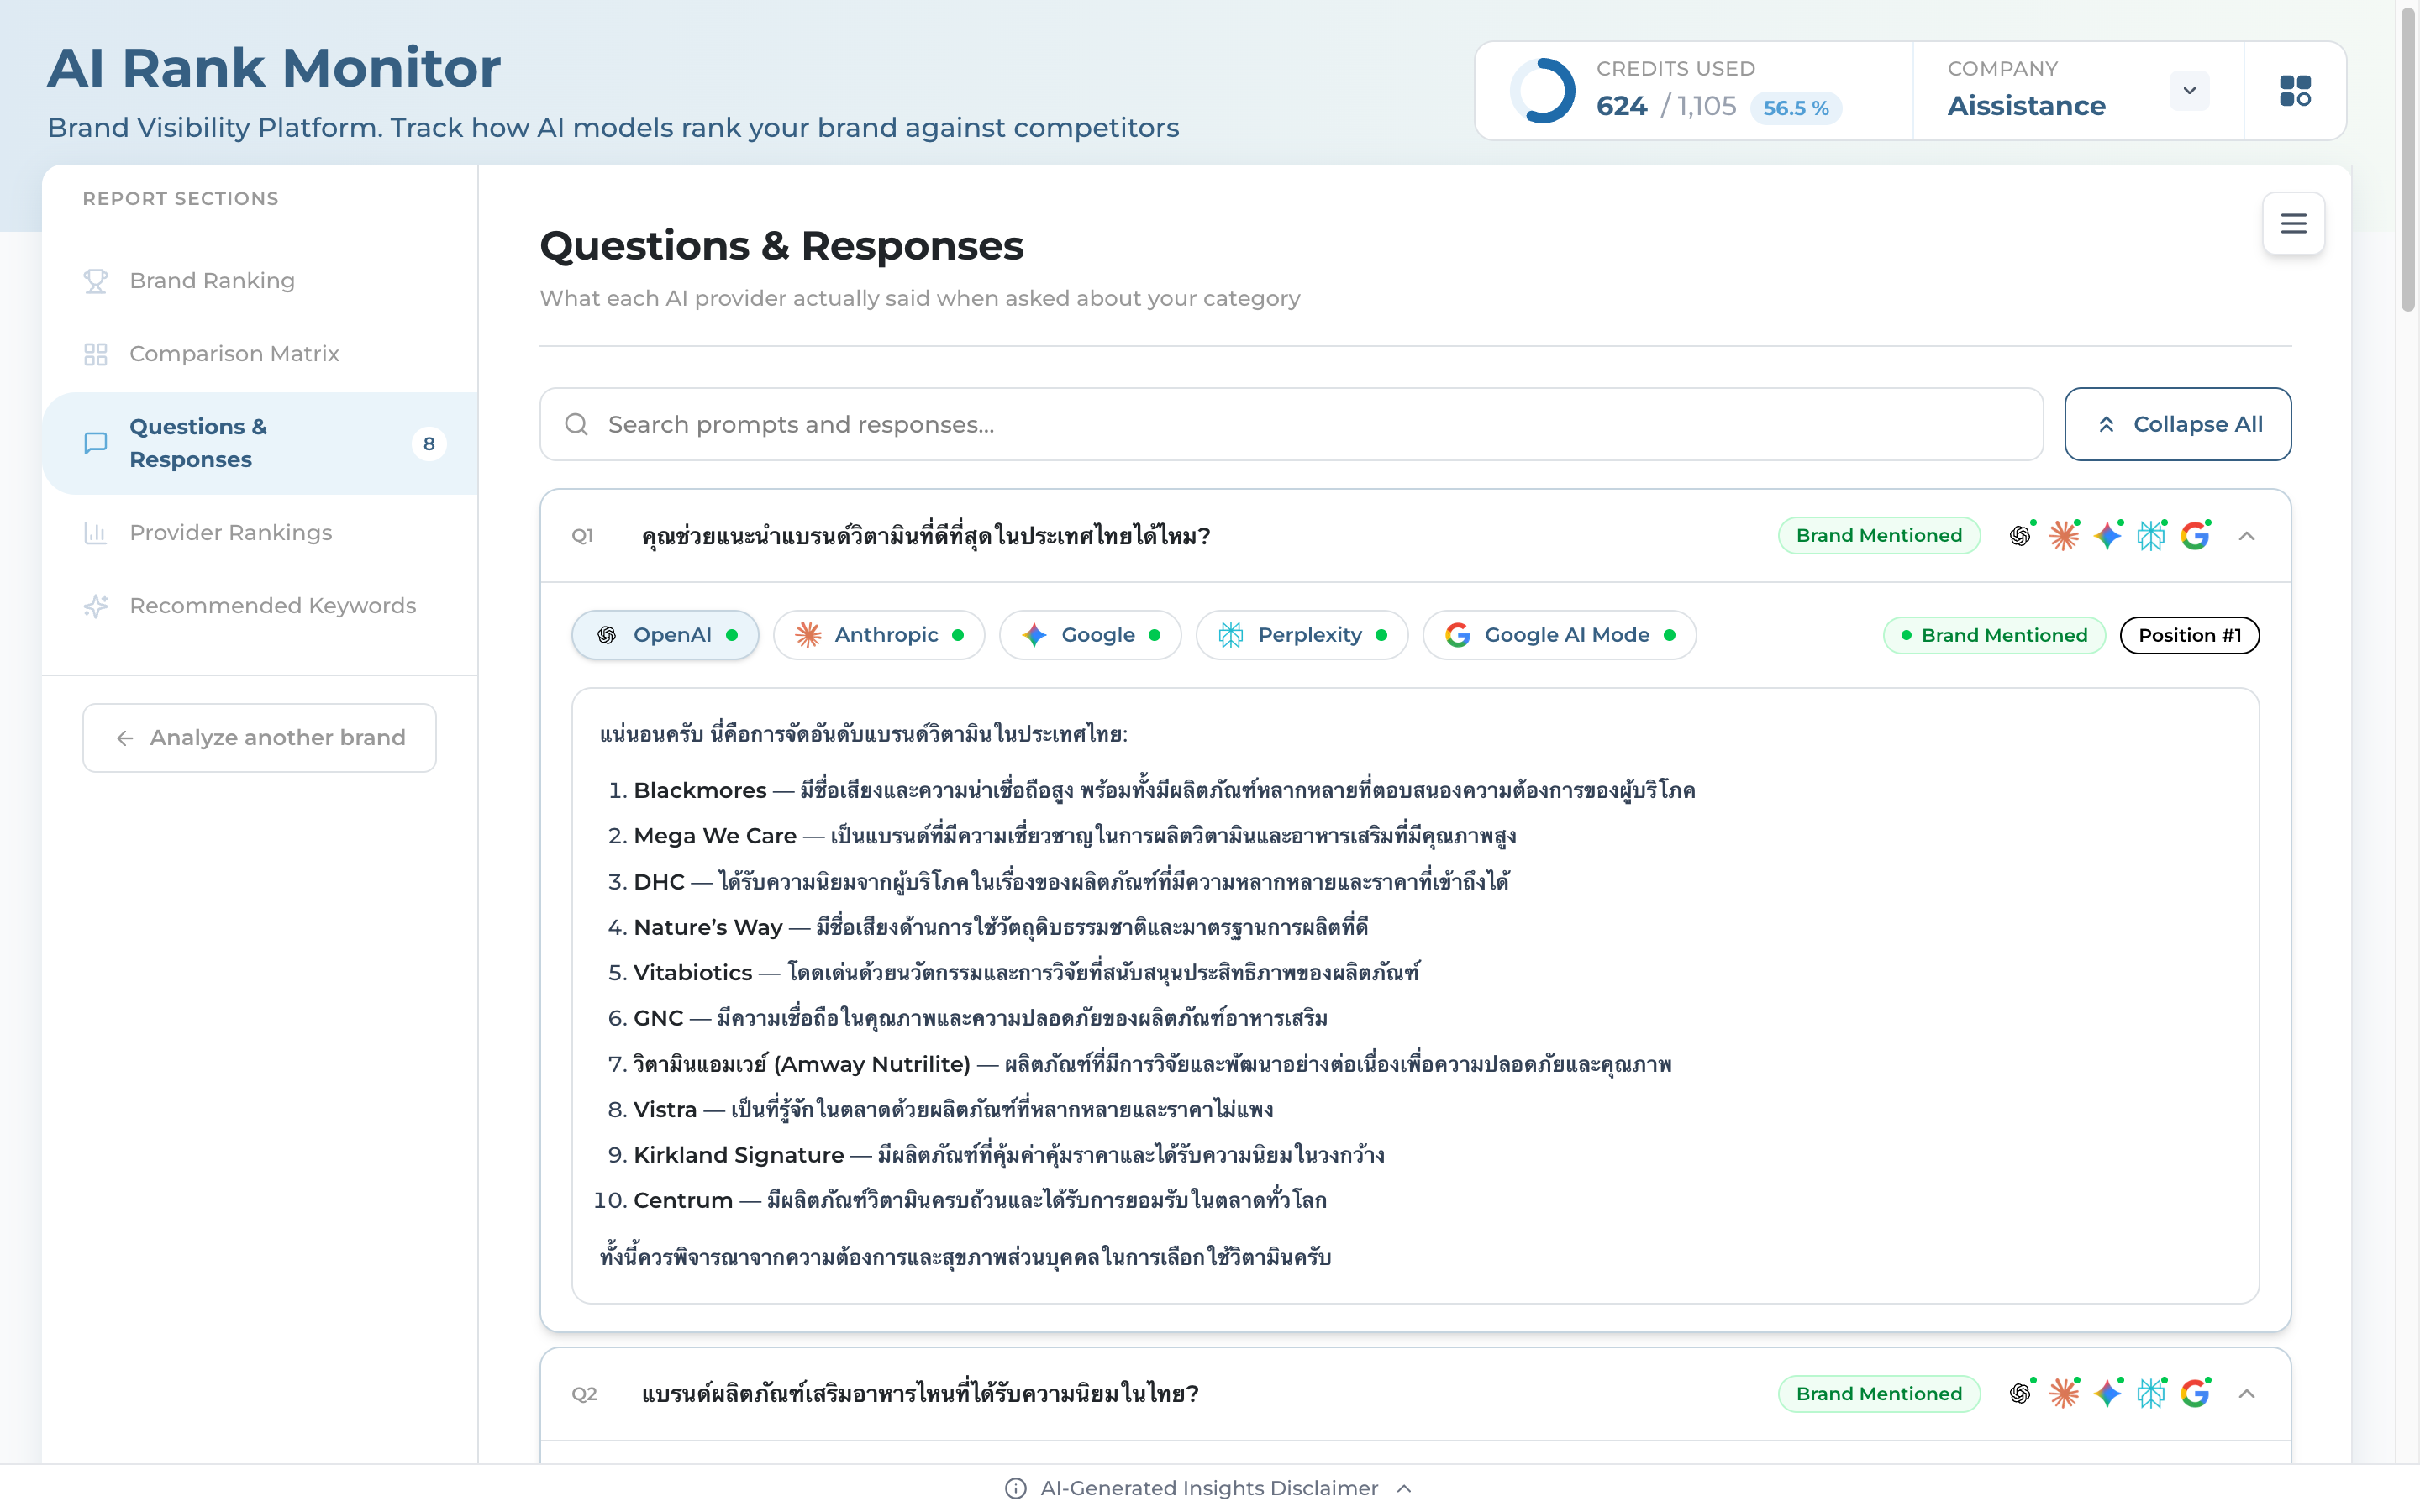Open the Questions & Responses section
The width and height of the screenshot is (2420, 1512).
[260, 443]
